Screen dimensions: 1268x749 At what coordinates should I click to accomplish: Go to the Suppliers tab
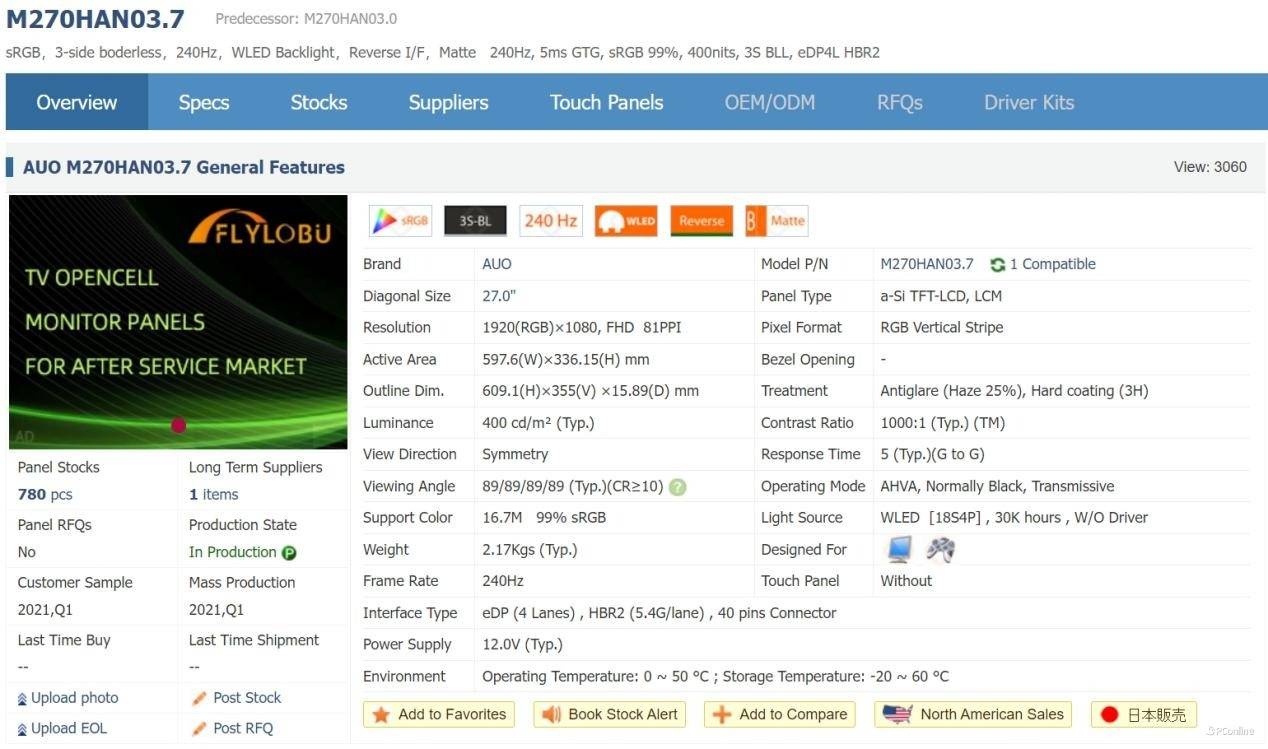(448, 102)
